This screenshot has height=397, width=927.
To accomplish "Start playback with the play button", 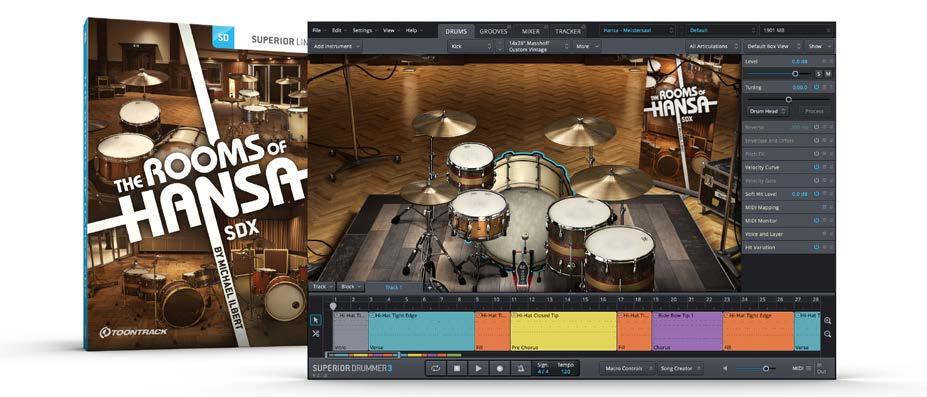I will click(478, 368).
